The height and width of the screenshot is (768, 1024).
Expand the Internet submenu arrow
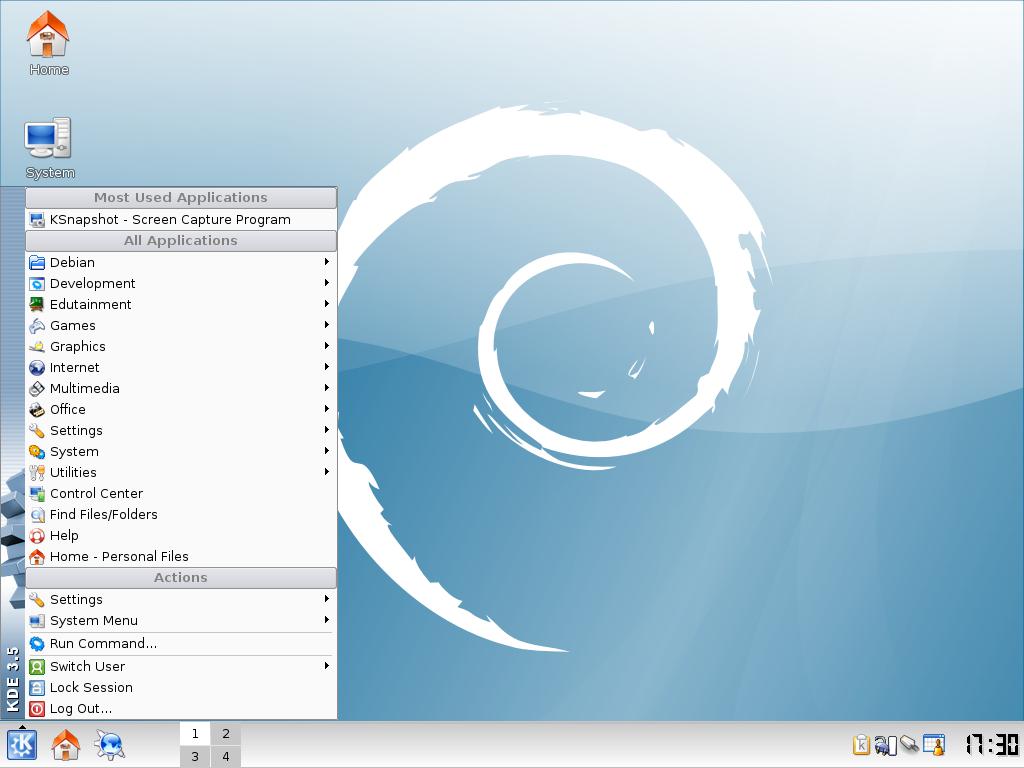tap(327, 366)
